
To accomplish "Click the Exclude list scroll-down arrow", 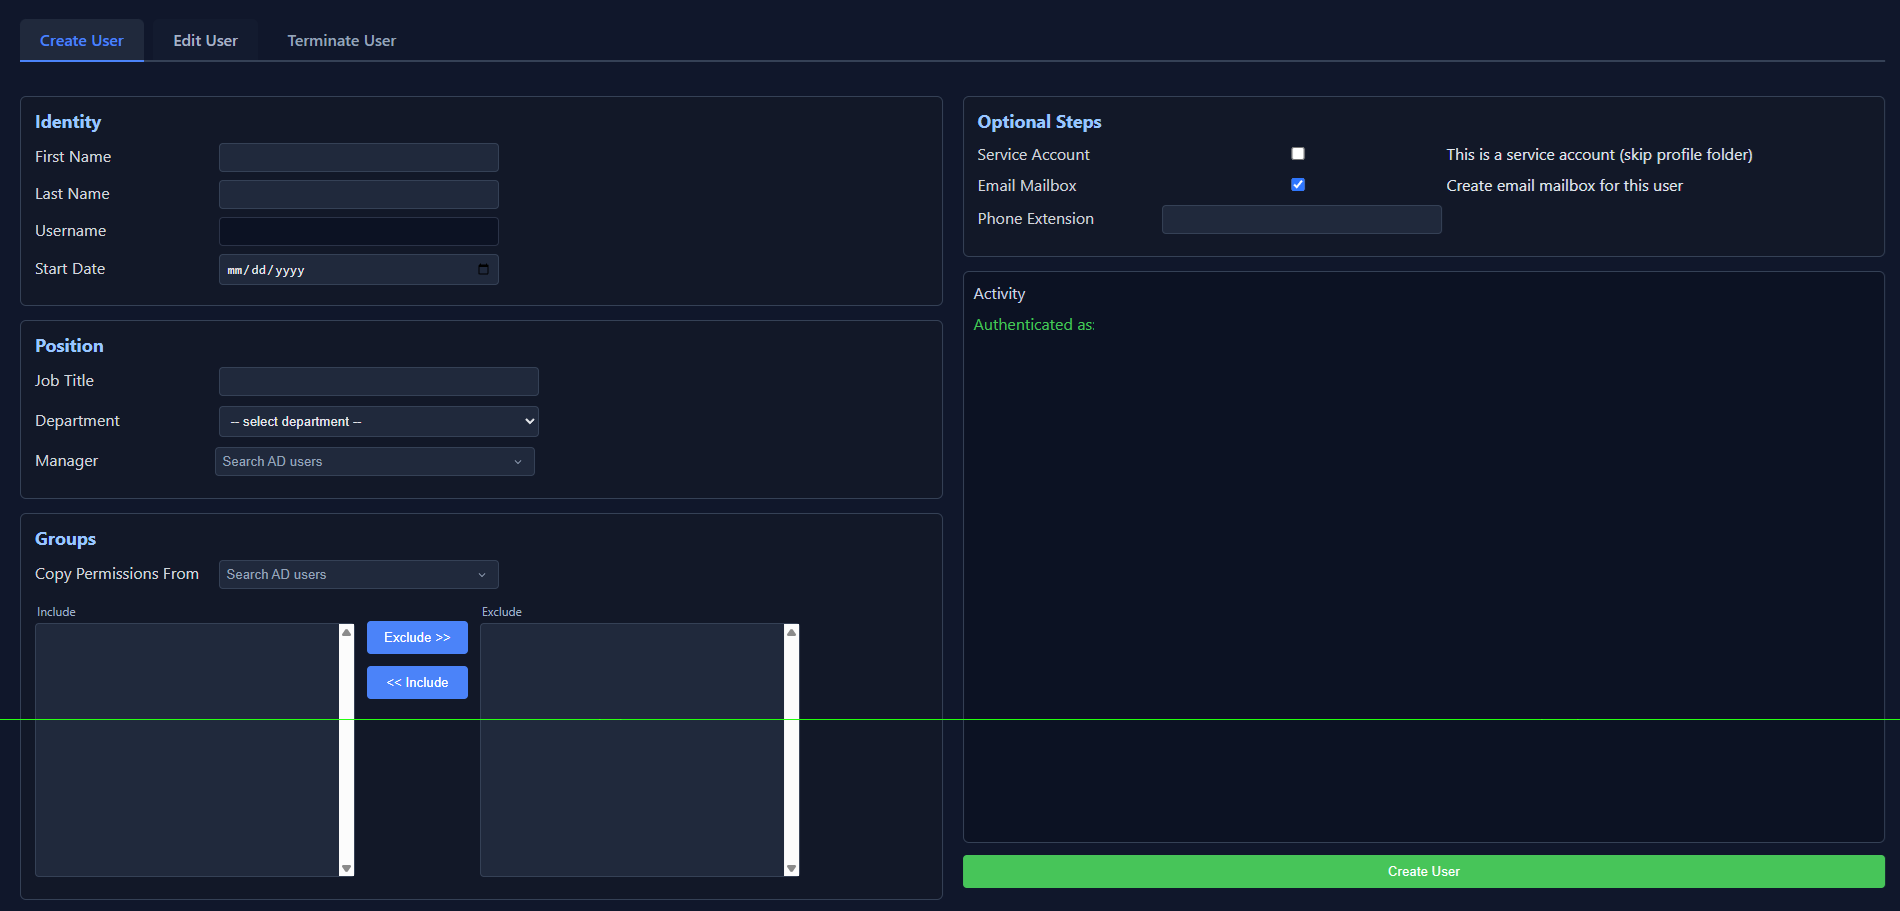I will 792,868.
